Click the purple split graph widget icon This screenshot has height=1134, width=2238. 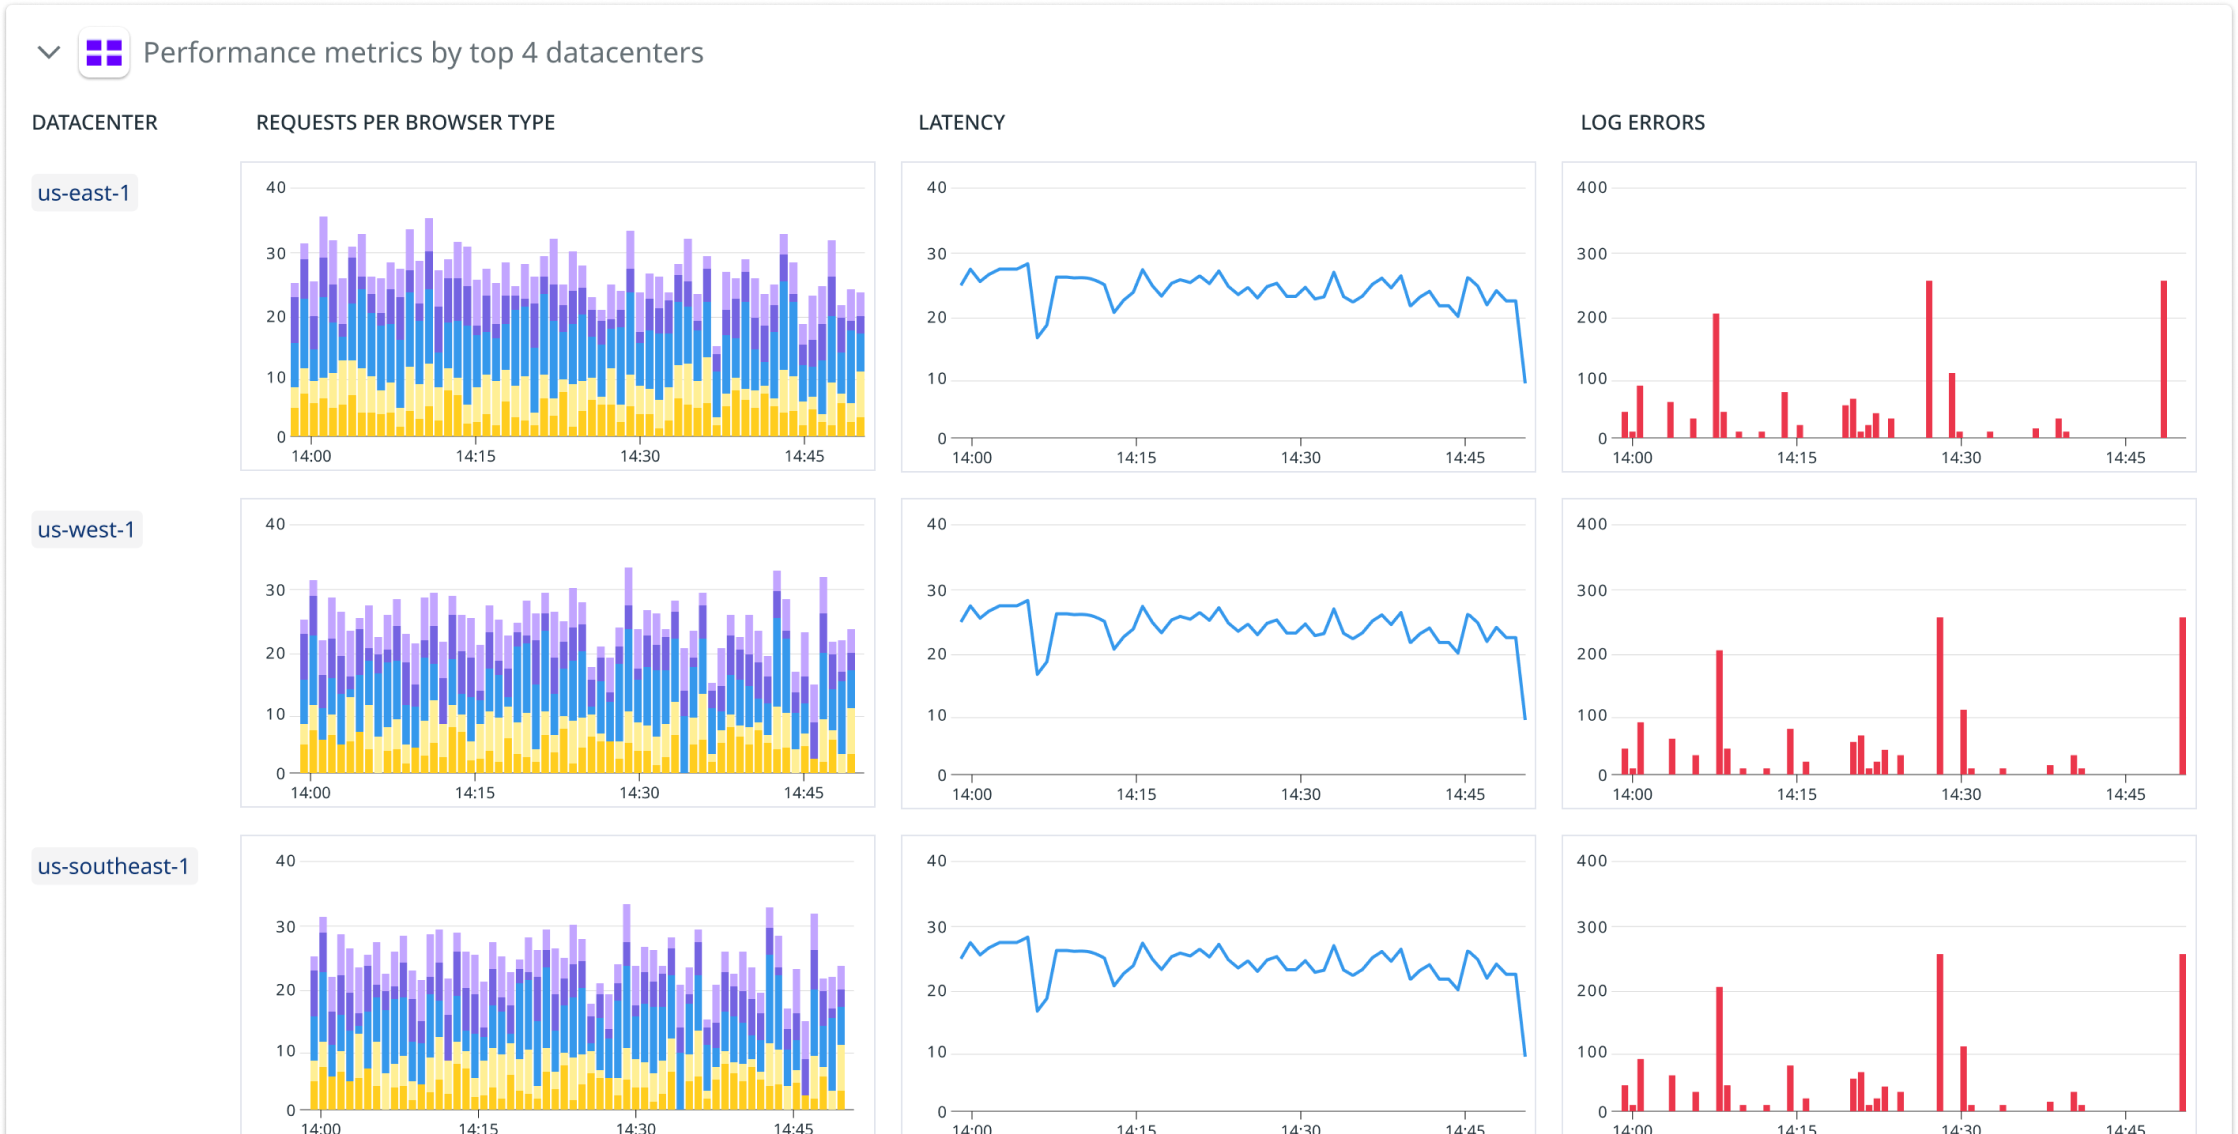coord(104,52)
